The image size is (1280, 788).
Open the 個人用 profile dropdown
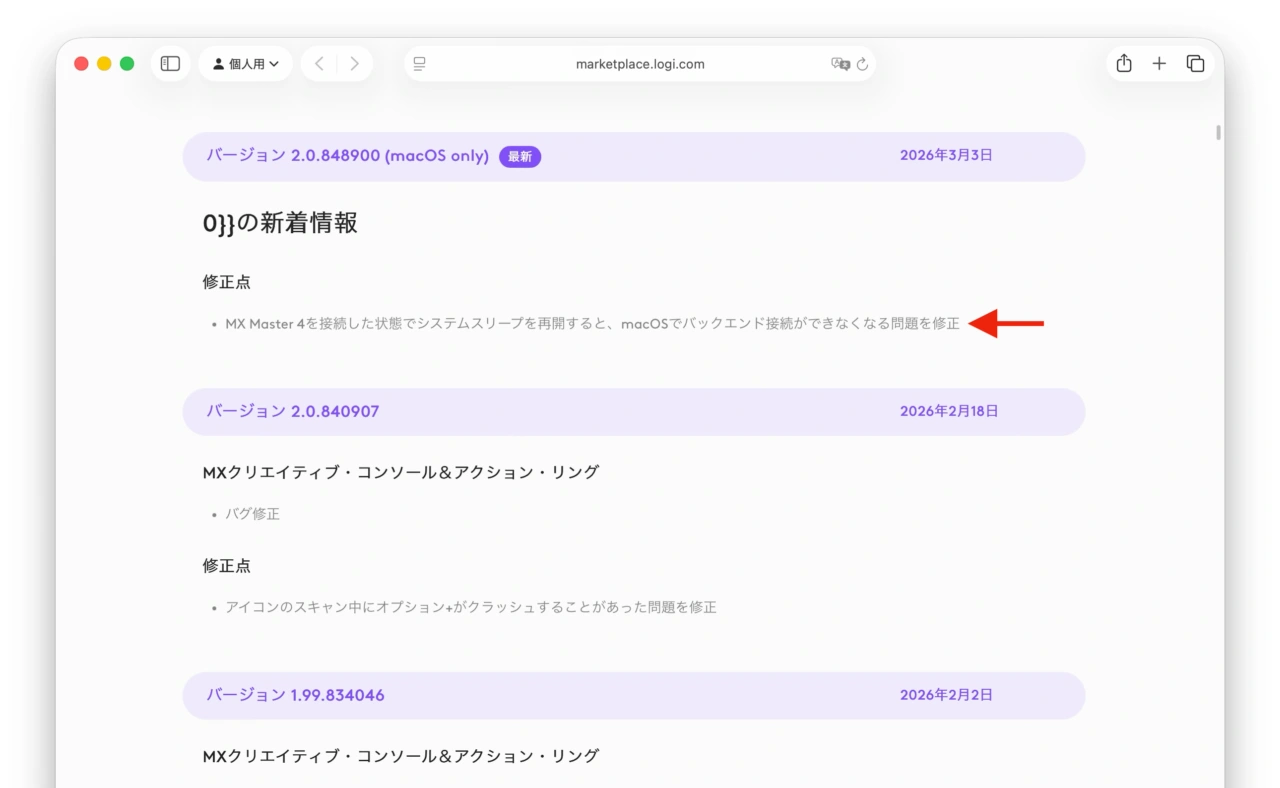pos(245,62)
